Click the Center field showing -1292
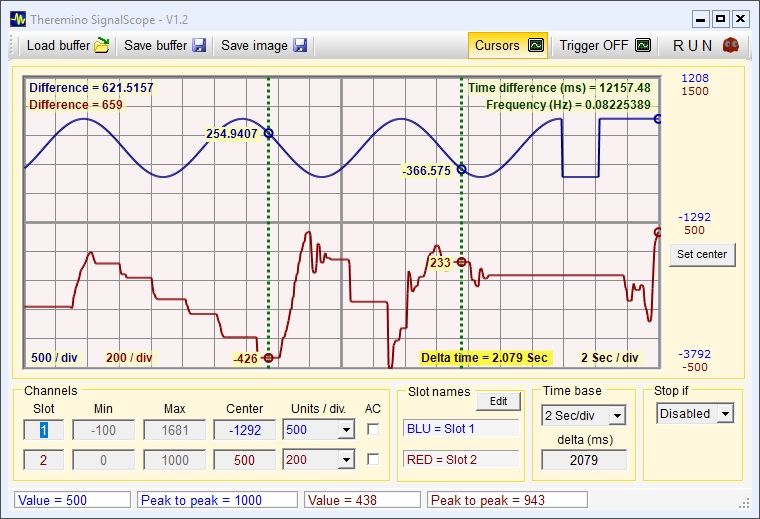Image resolution: width=760 pixels, height=519 pixels. coord(244,430)
